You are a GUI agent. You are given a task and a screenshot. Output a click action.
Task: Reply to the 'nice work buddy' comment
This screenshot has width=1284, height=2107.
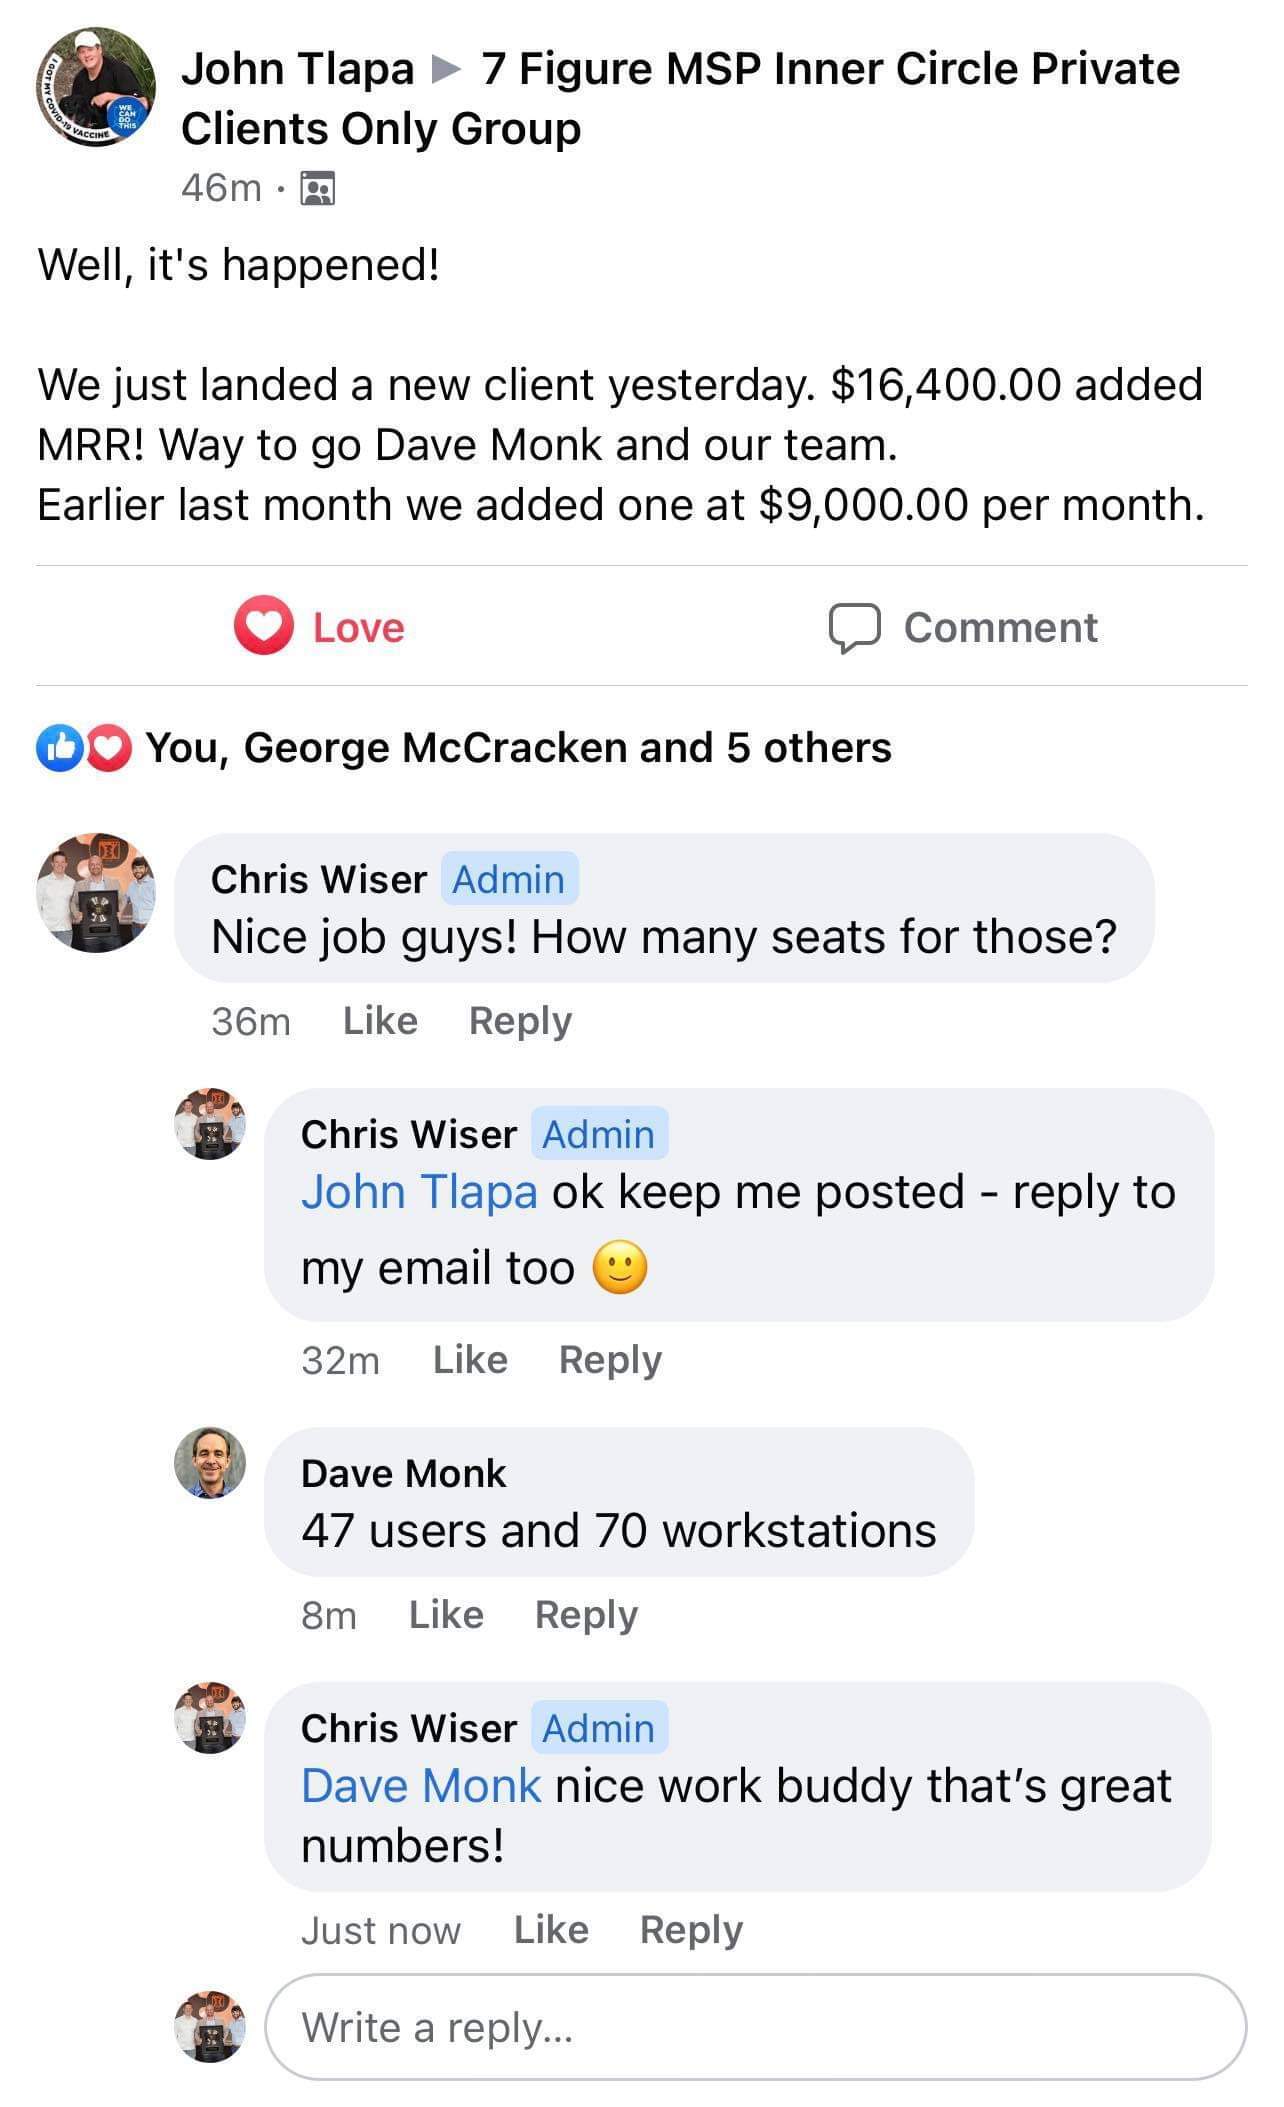691,1929
